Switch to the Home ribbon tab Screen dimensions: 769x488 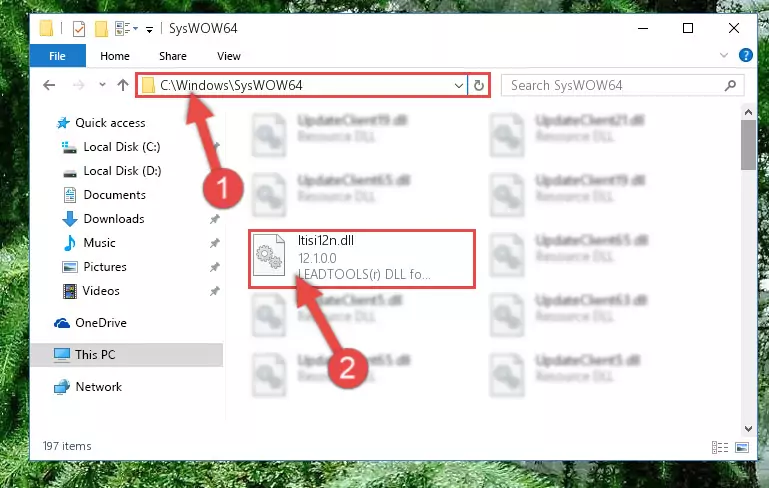pyautogui.click(x=115, y=56)
